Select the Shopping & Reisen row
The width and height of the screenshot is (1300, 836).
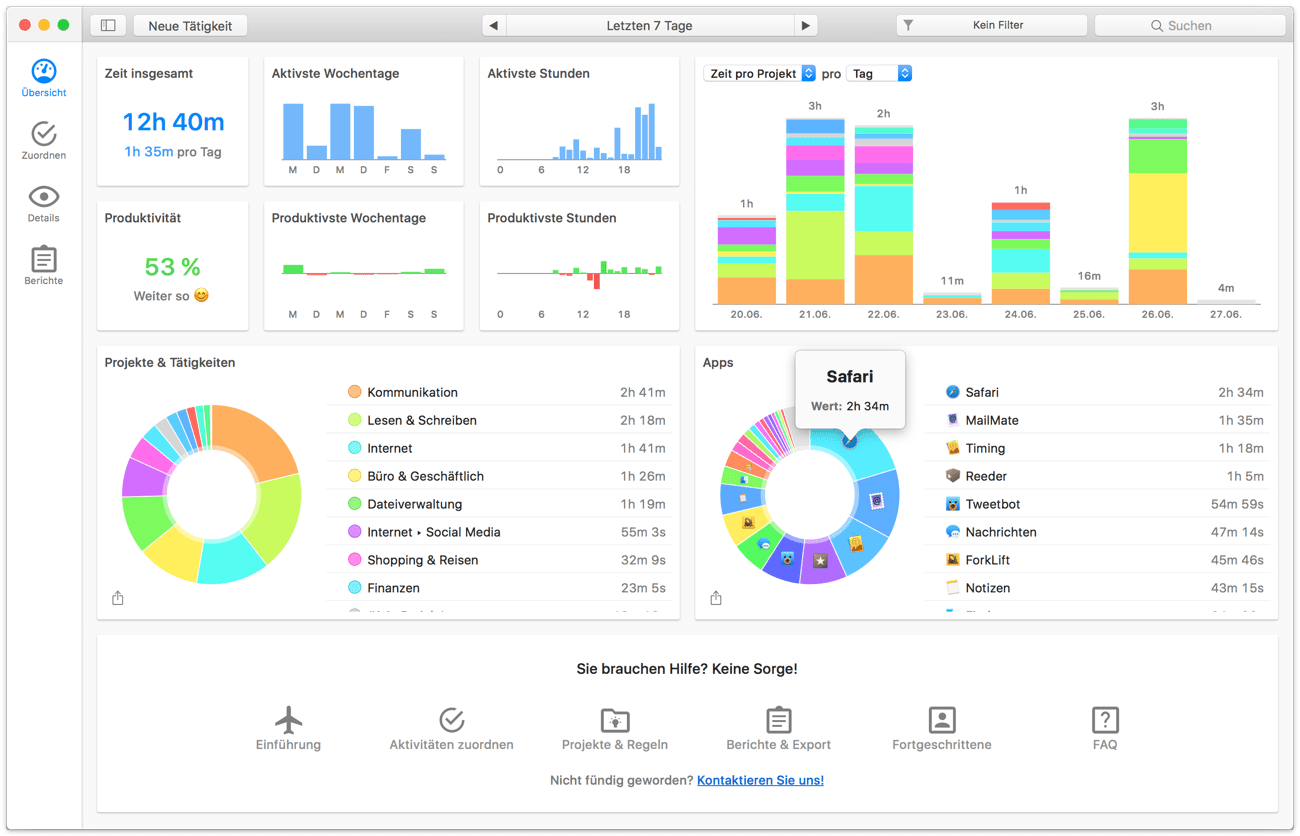503,560
